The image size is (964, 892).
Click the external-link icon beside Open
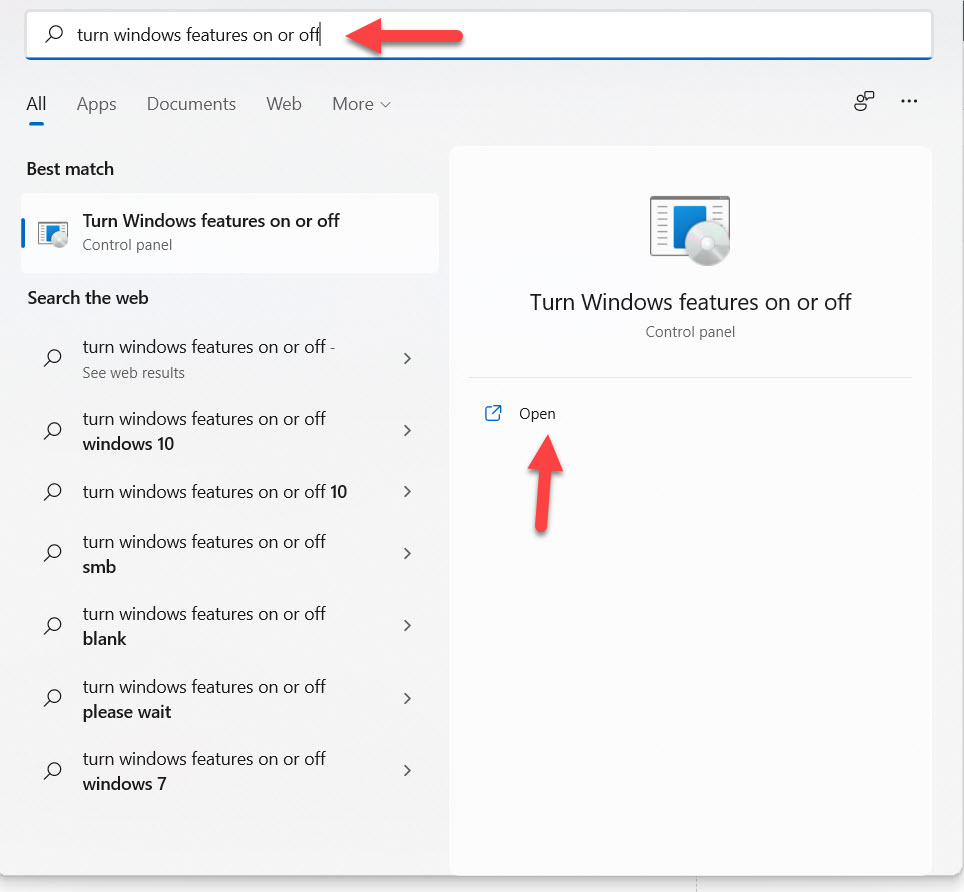[493, 413]
